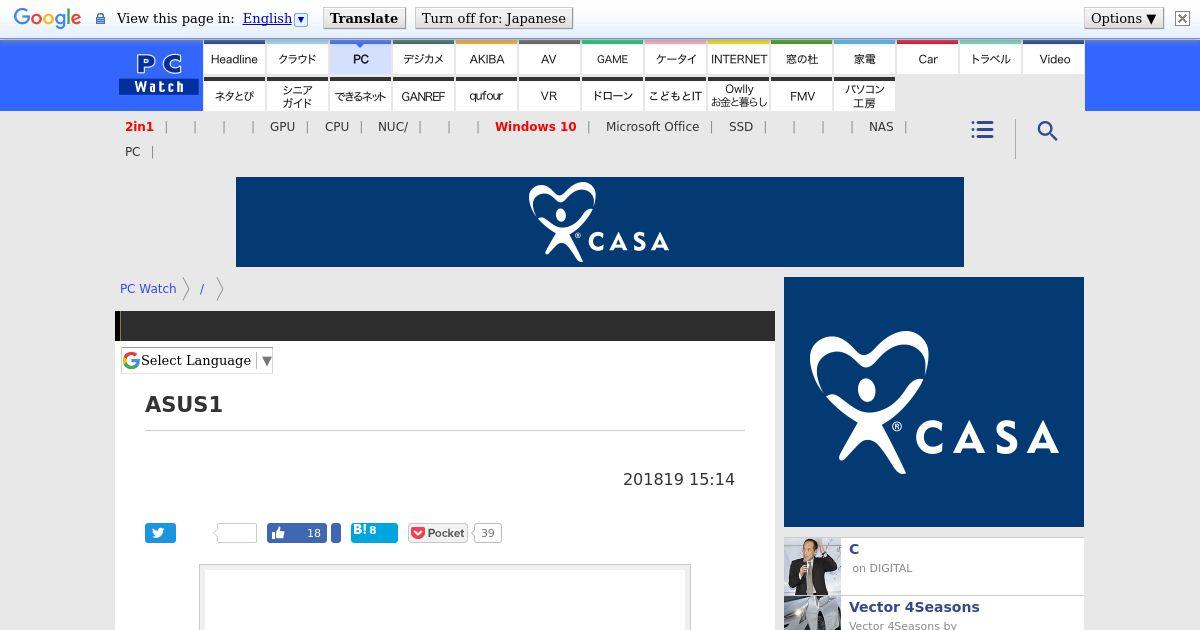Close the Google Translate bar
1200x630 pixels.
point(1182,18)
